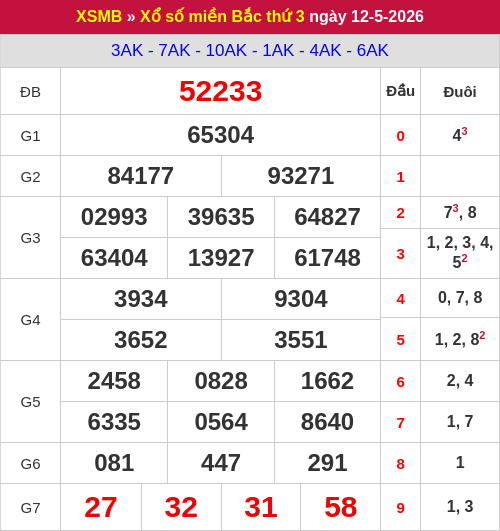Click head digit 0 in Đầu column
Screen dimensions: 500x531
pos(400,136)
